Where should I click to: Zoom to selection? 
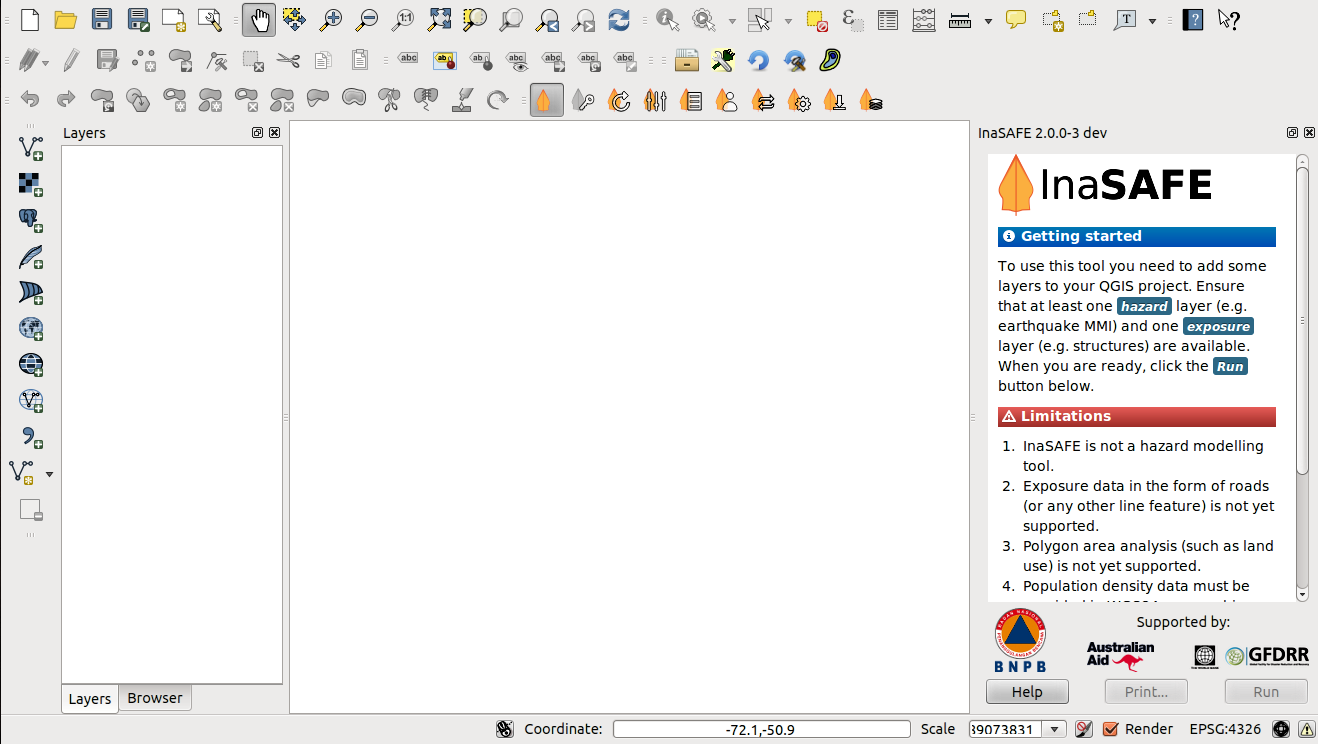point(475,19)
